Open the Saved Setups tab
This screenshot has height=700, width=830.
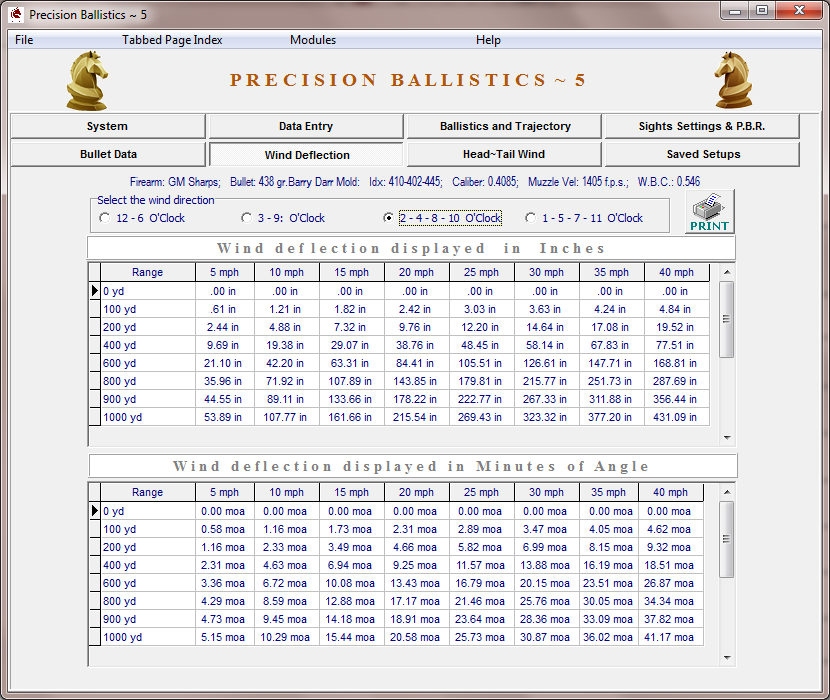(702, 154)
